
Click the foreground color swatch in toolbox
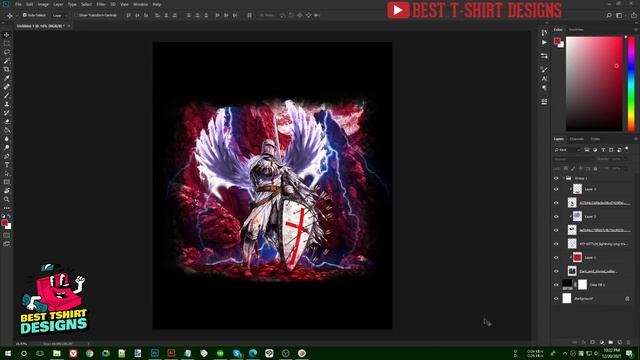point(4,222)
